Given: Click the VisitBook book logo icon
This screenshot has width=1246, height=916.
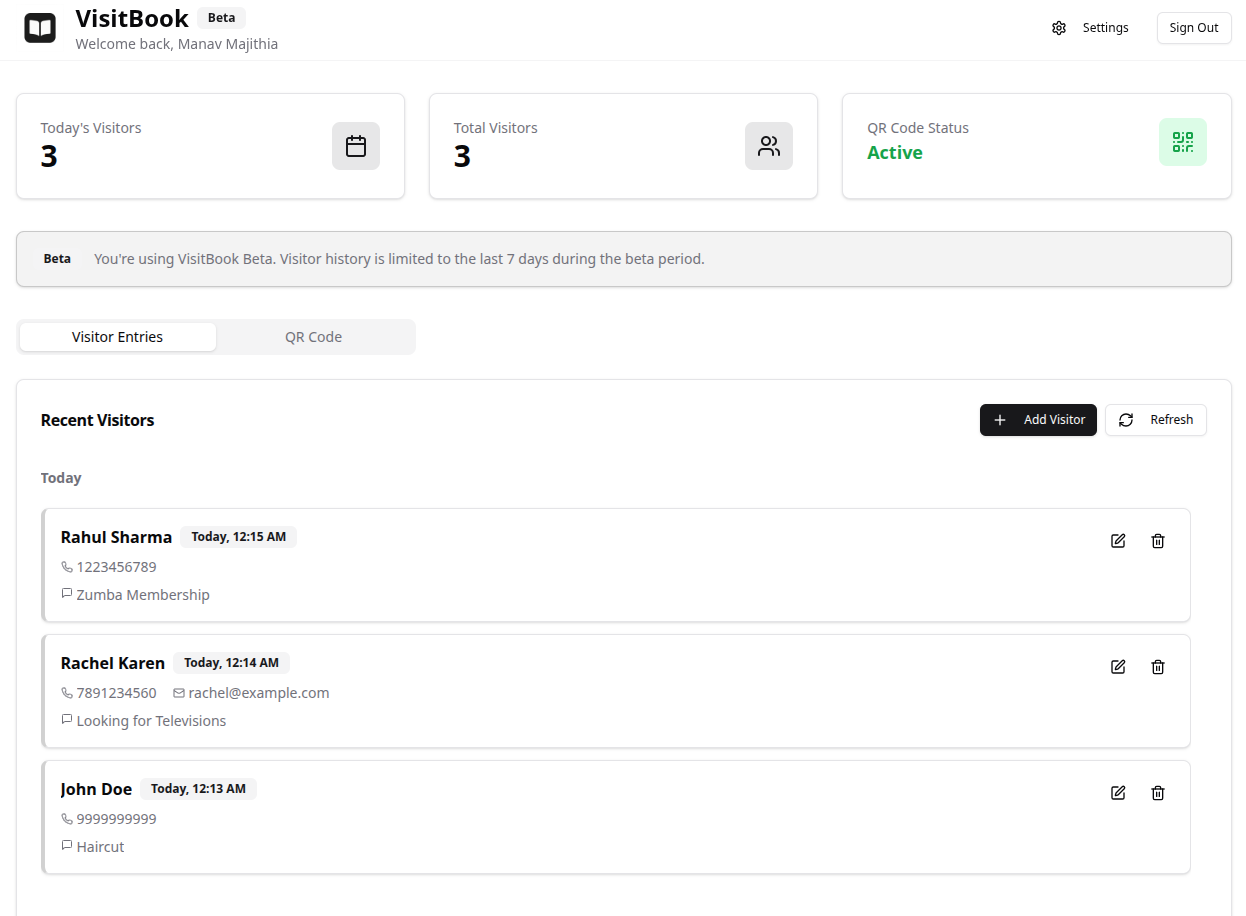Looking at the screenshot, I should click(40, 28).
